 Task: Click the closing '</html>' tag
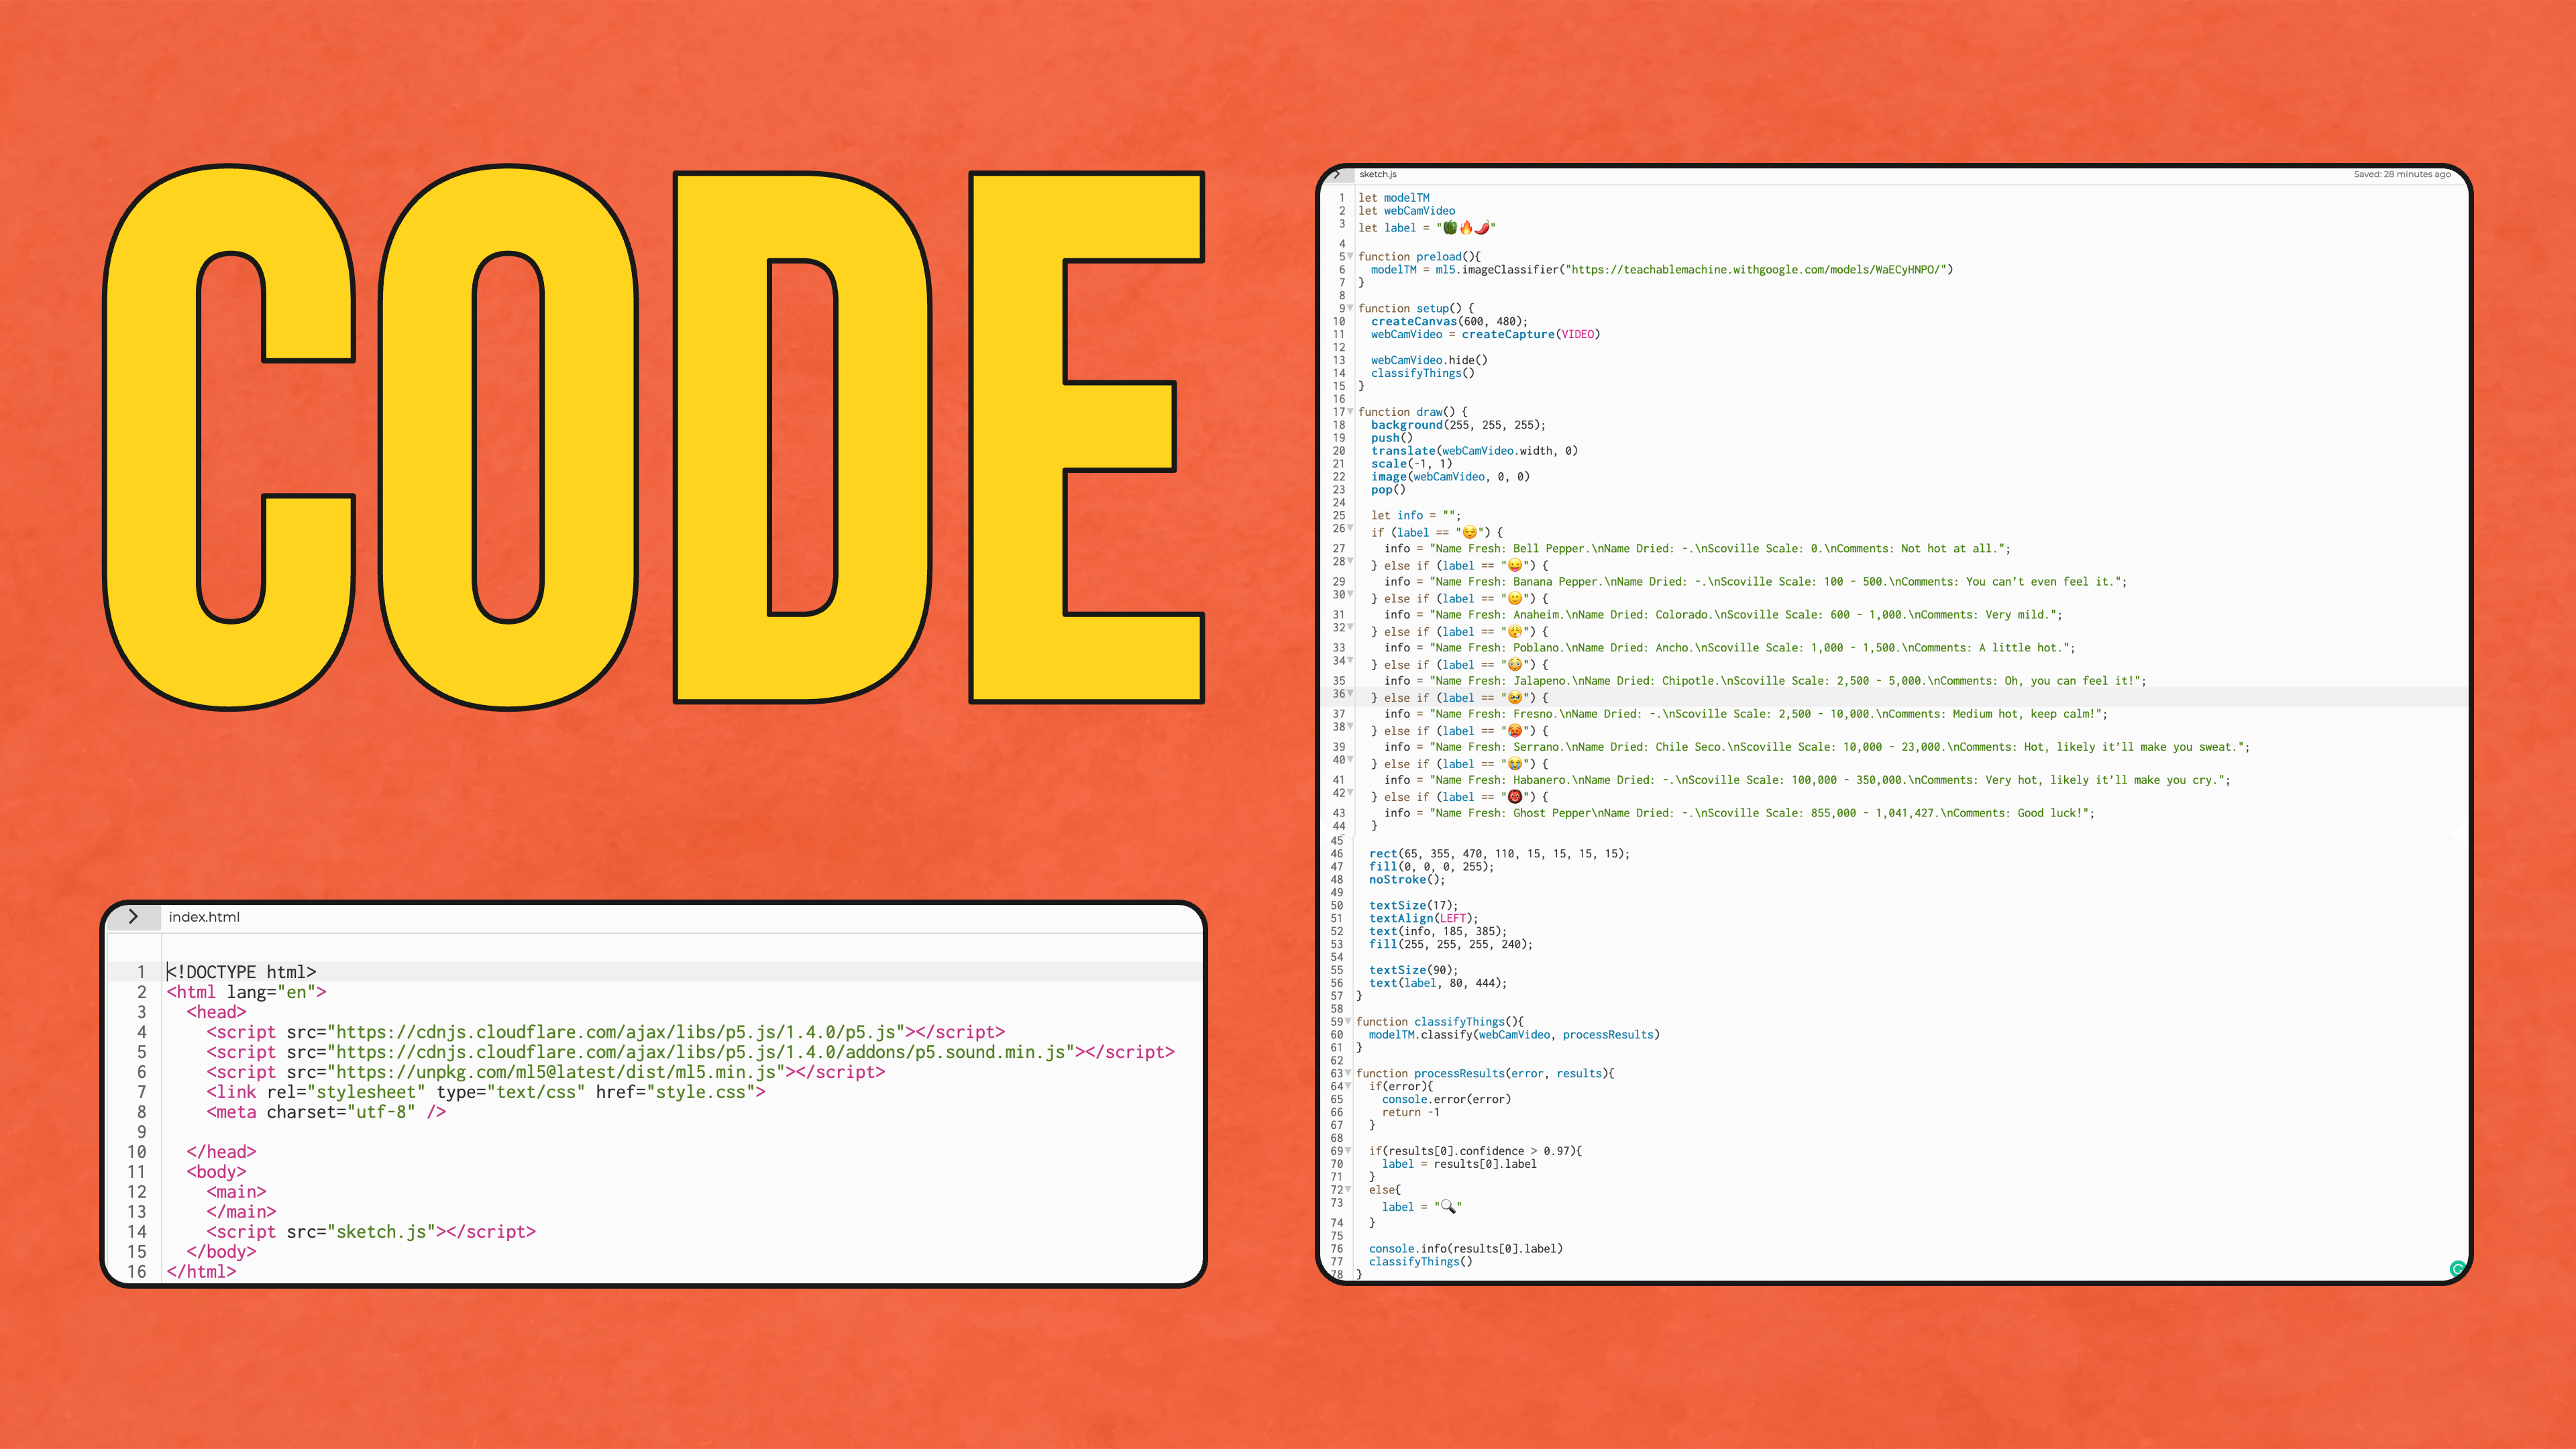(201, 1272)
